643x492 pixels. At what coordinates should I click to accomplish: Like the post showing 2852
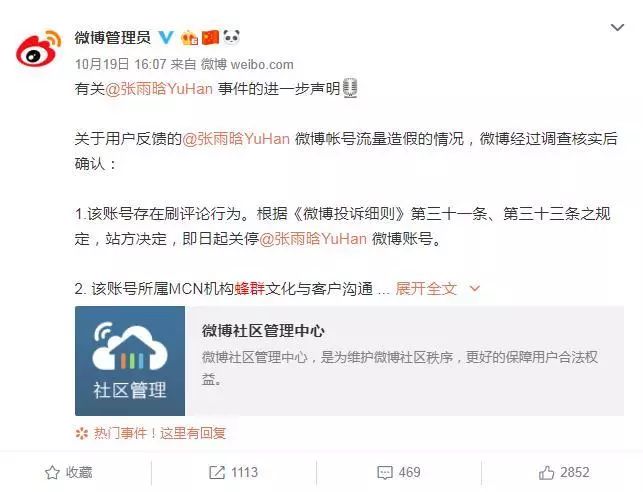tap(564, 472)
